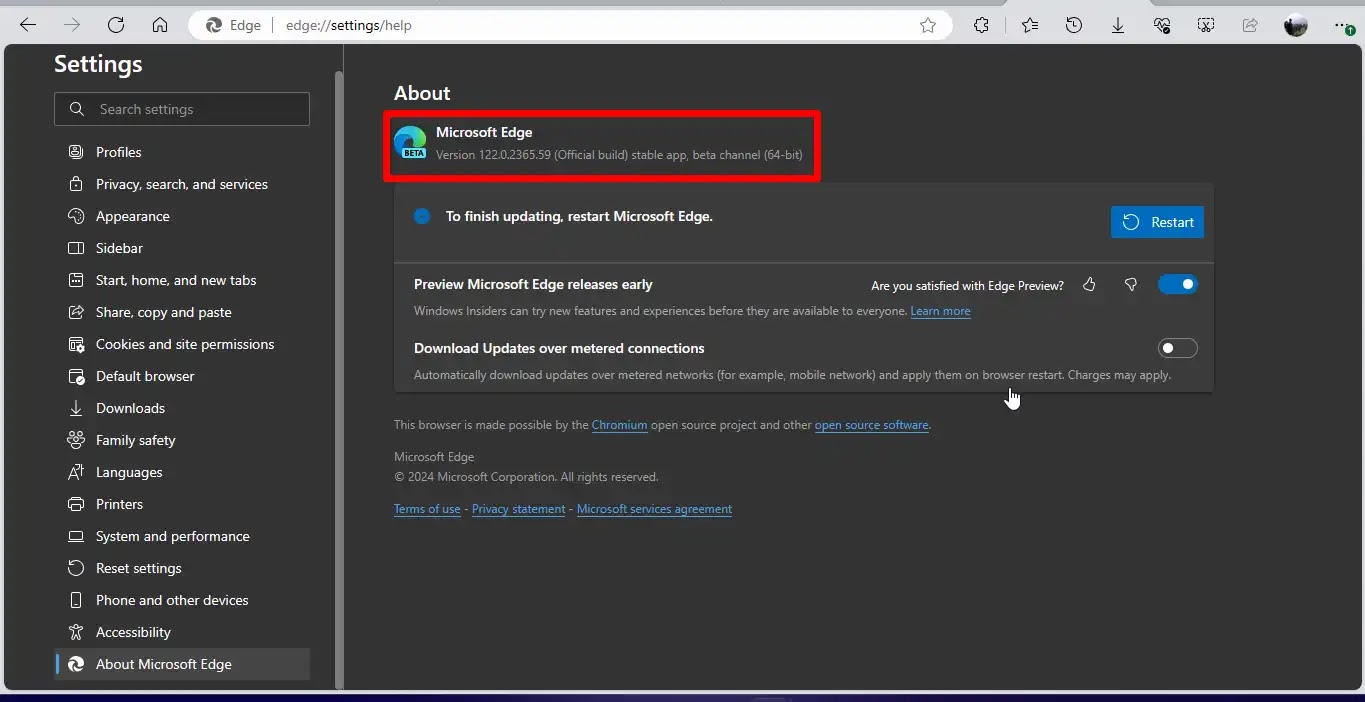Select About Microsoft Edge
The width and height of the screenshot is (1365, 702).
[x=182, y=664]
